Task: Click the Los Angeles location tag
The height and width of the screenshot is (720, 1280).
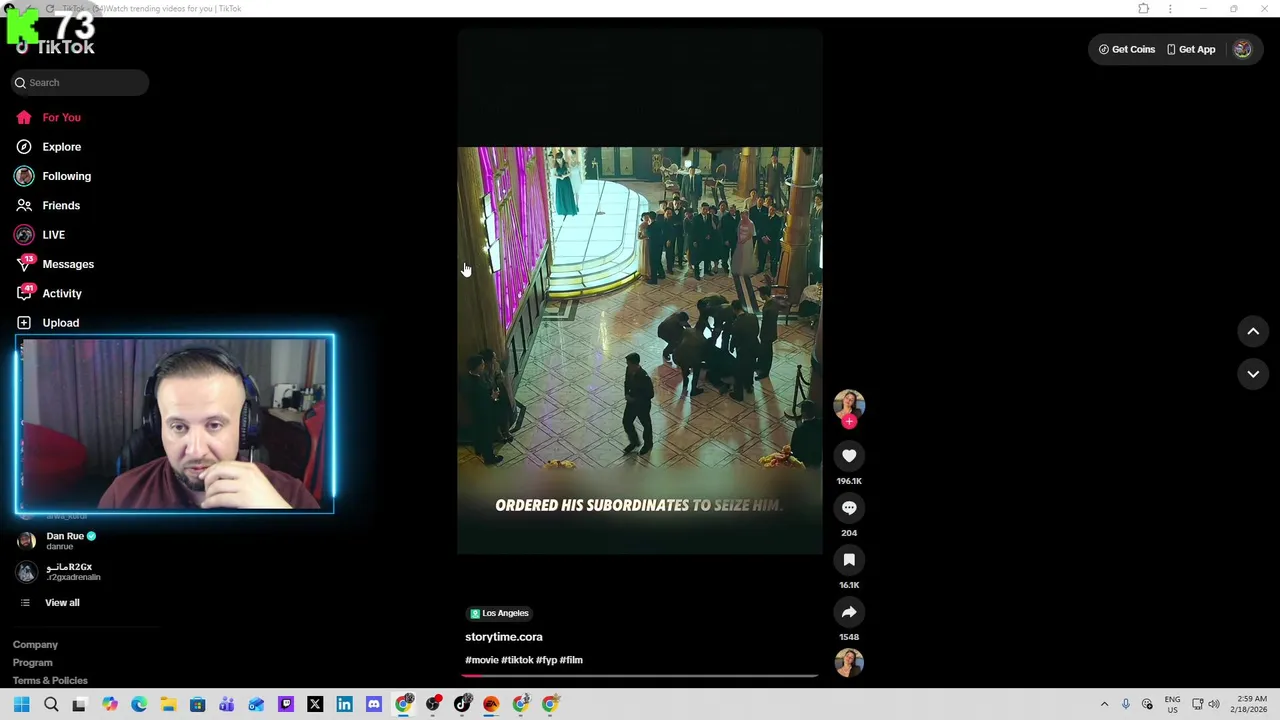Action: 499,613
